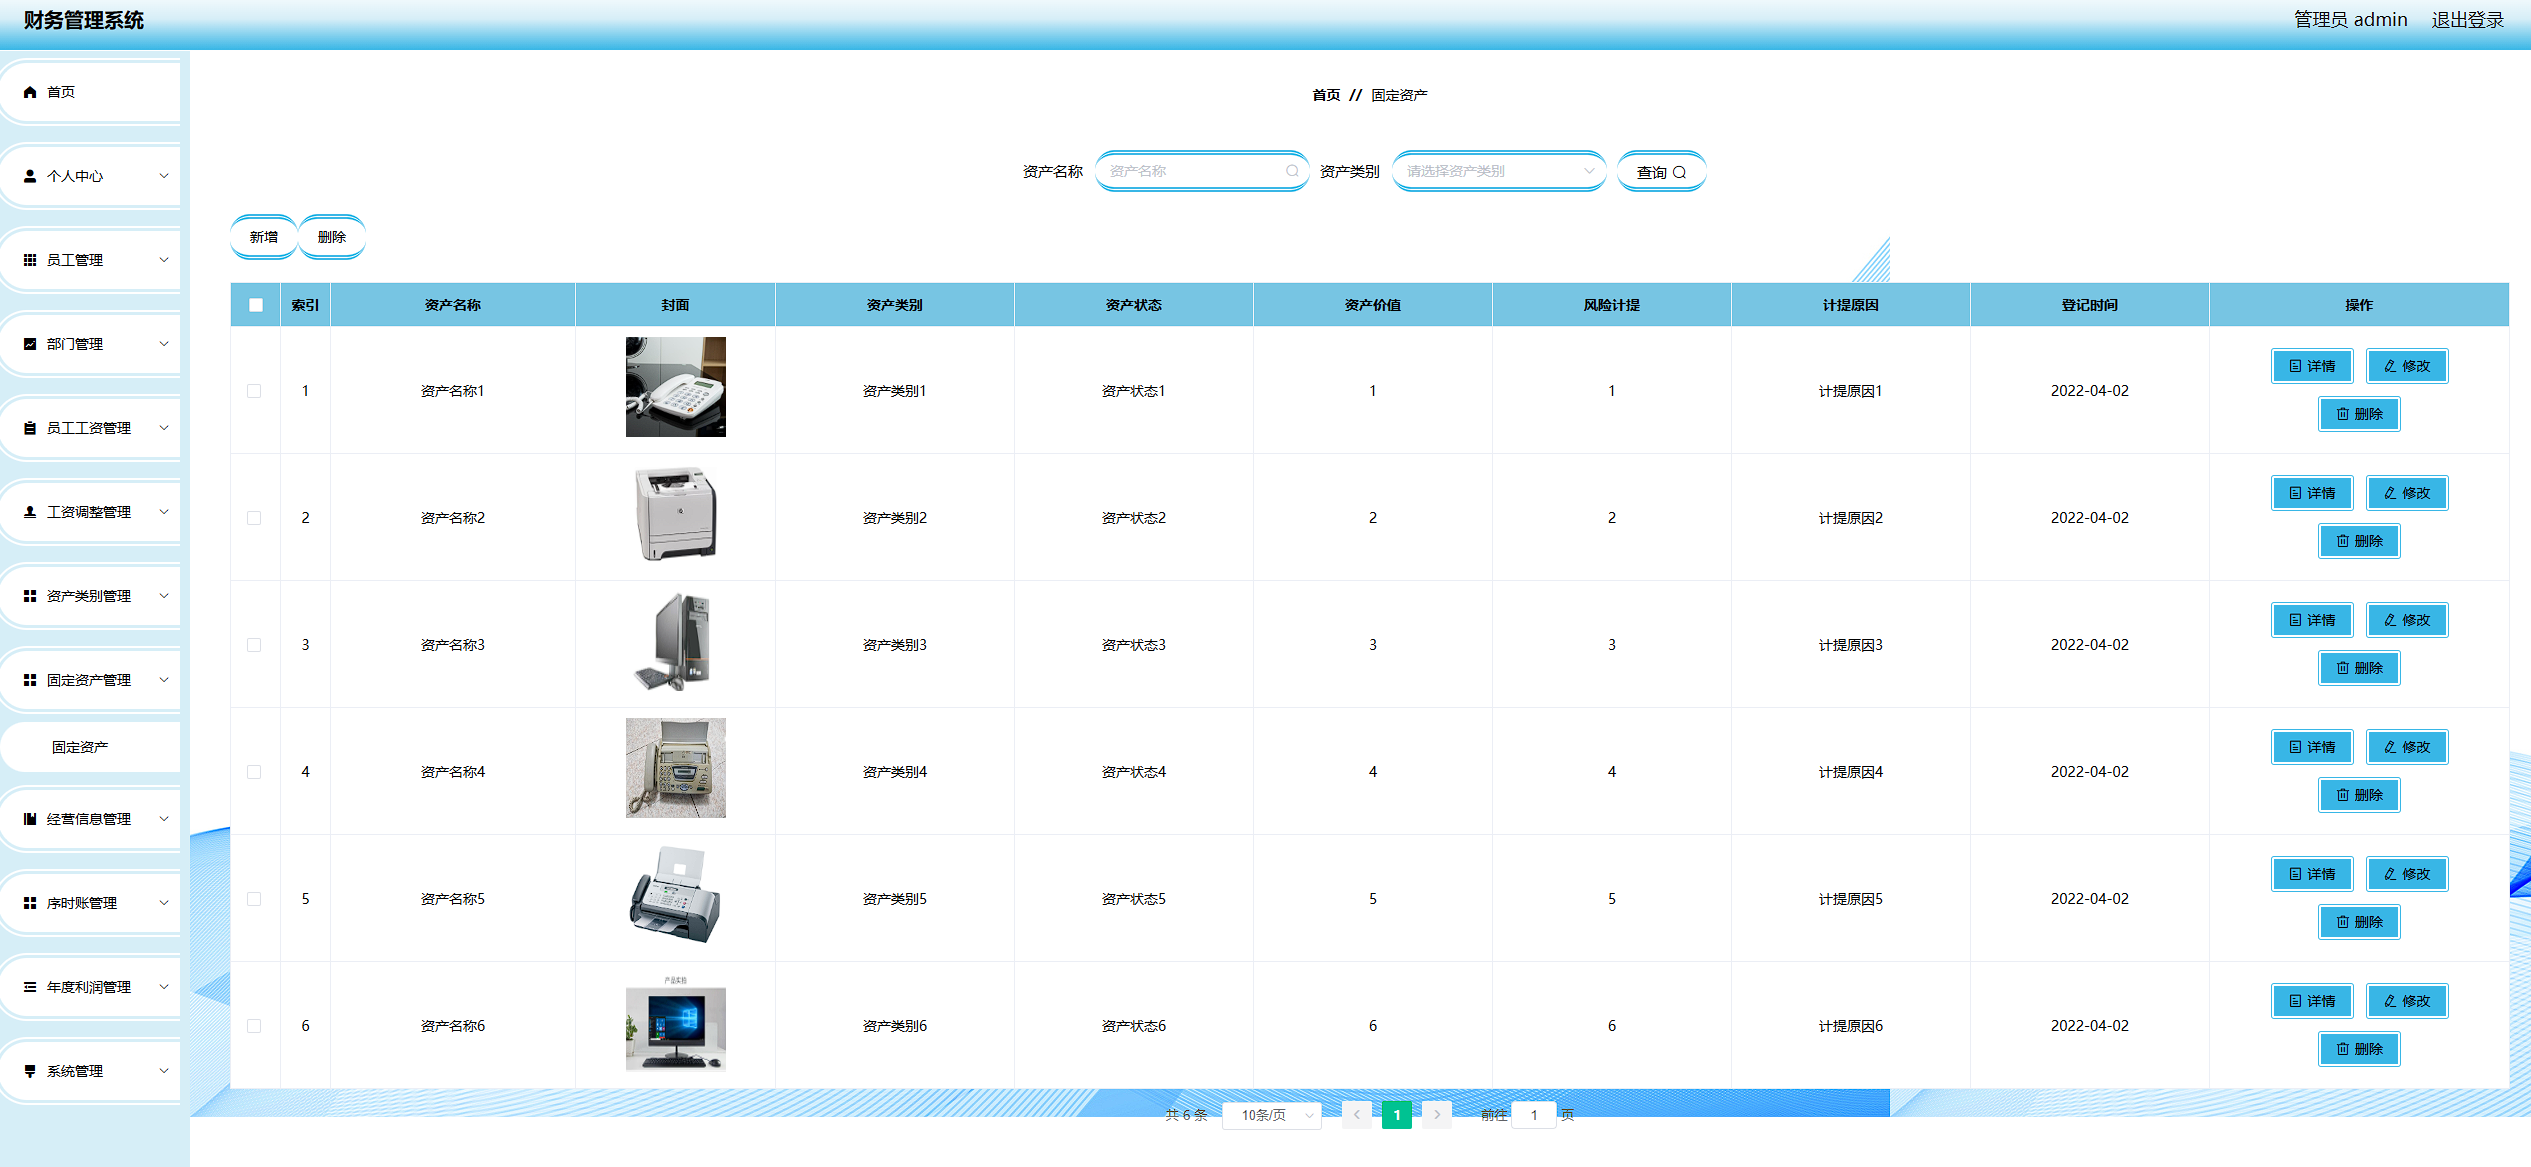
Task: Click the home icon in the sidebar
Action: (x=30, y=92)
